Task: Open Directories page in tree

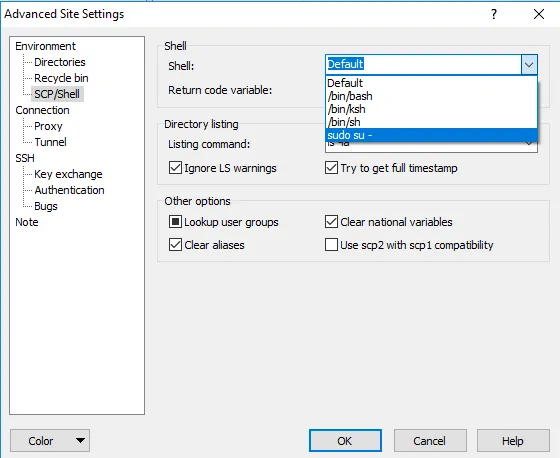Action: click(60, 62)
